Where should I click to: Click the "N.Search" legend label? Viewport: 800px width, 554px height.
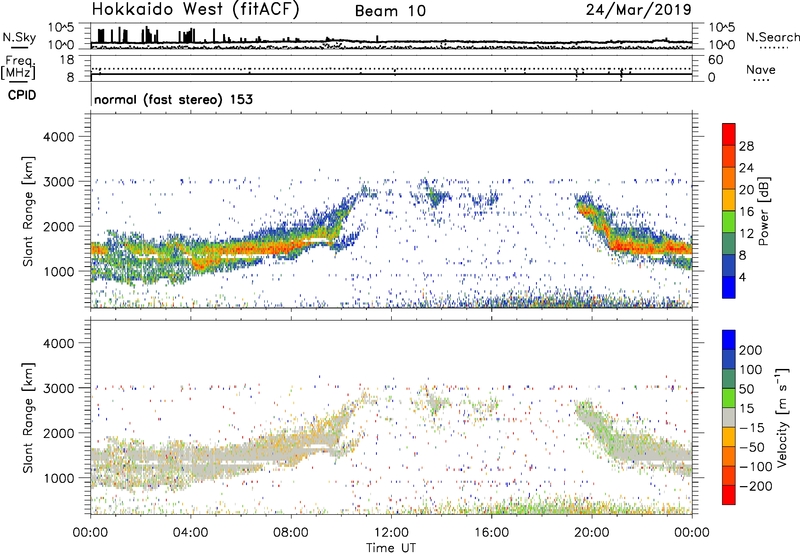pos(773,37)
